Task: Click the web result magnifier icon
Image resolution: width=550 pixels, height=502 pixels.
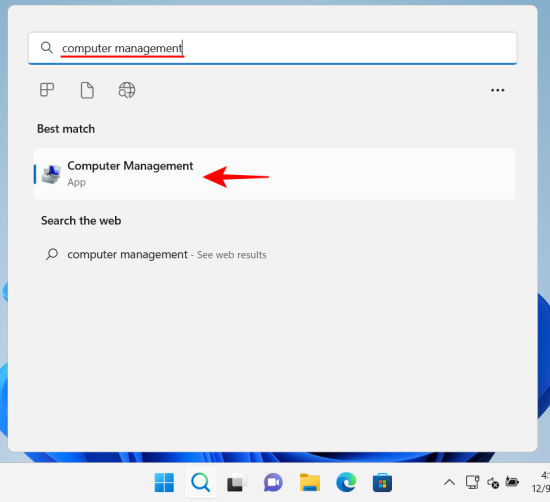Action: (52, 254)
